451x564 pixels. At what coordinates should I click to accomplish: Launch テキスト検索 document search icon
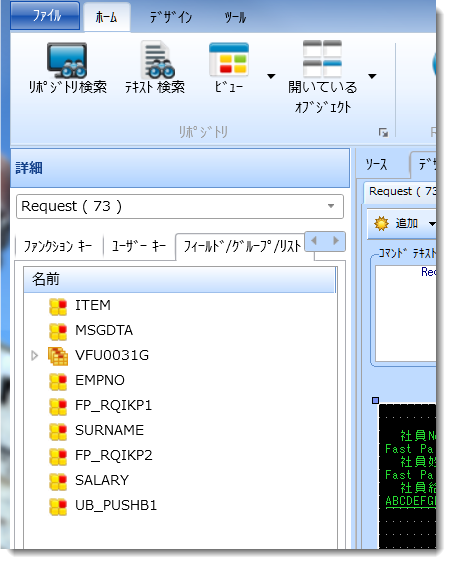tap(157, 60)
